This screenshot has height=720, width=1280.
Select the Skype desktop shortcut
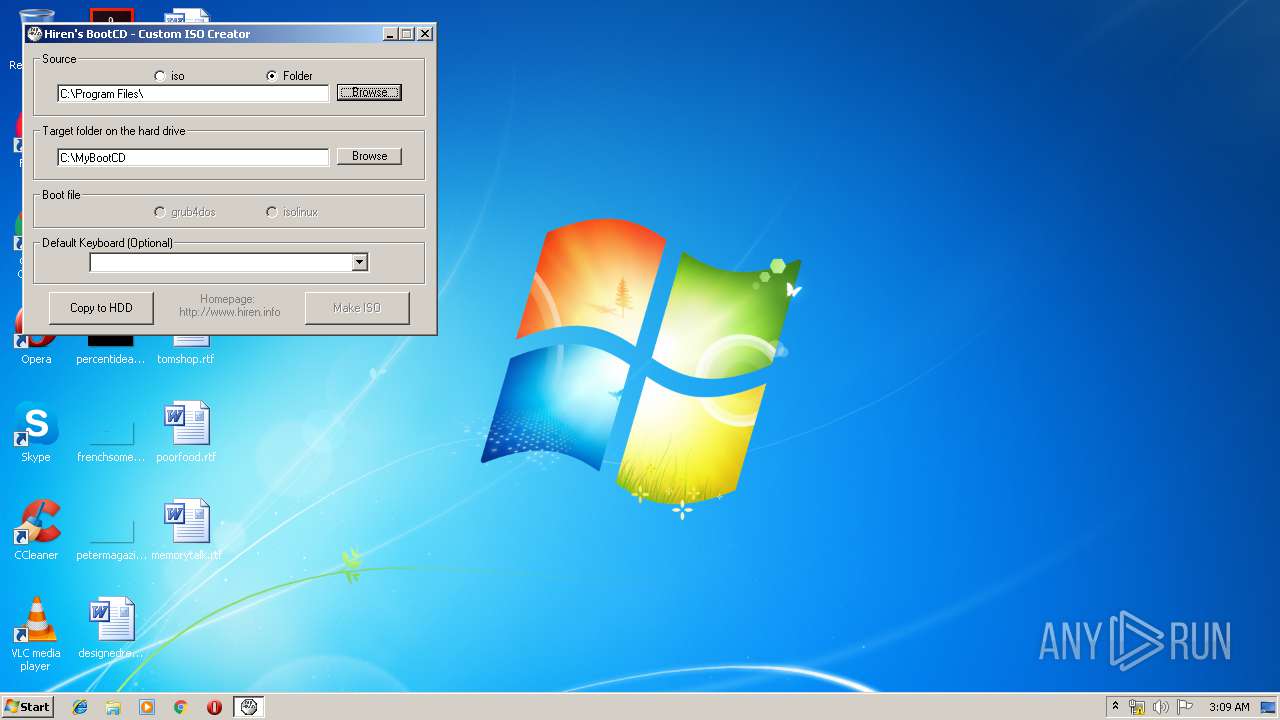36,432
